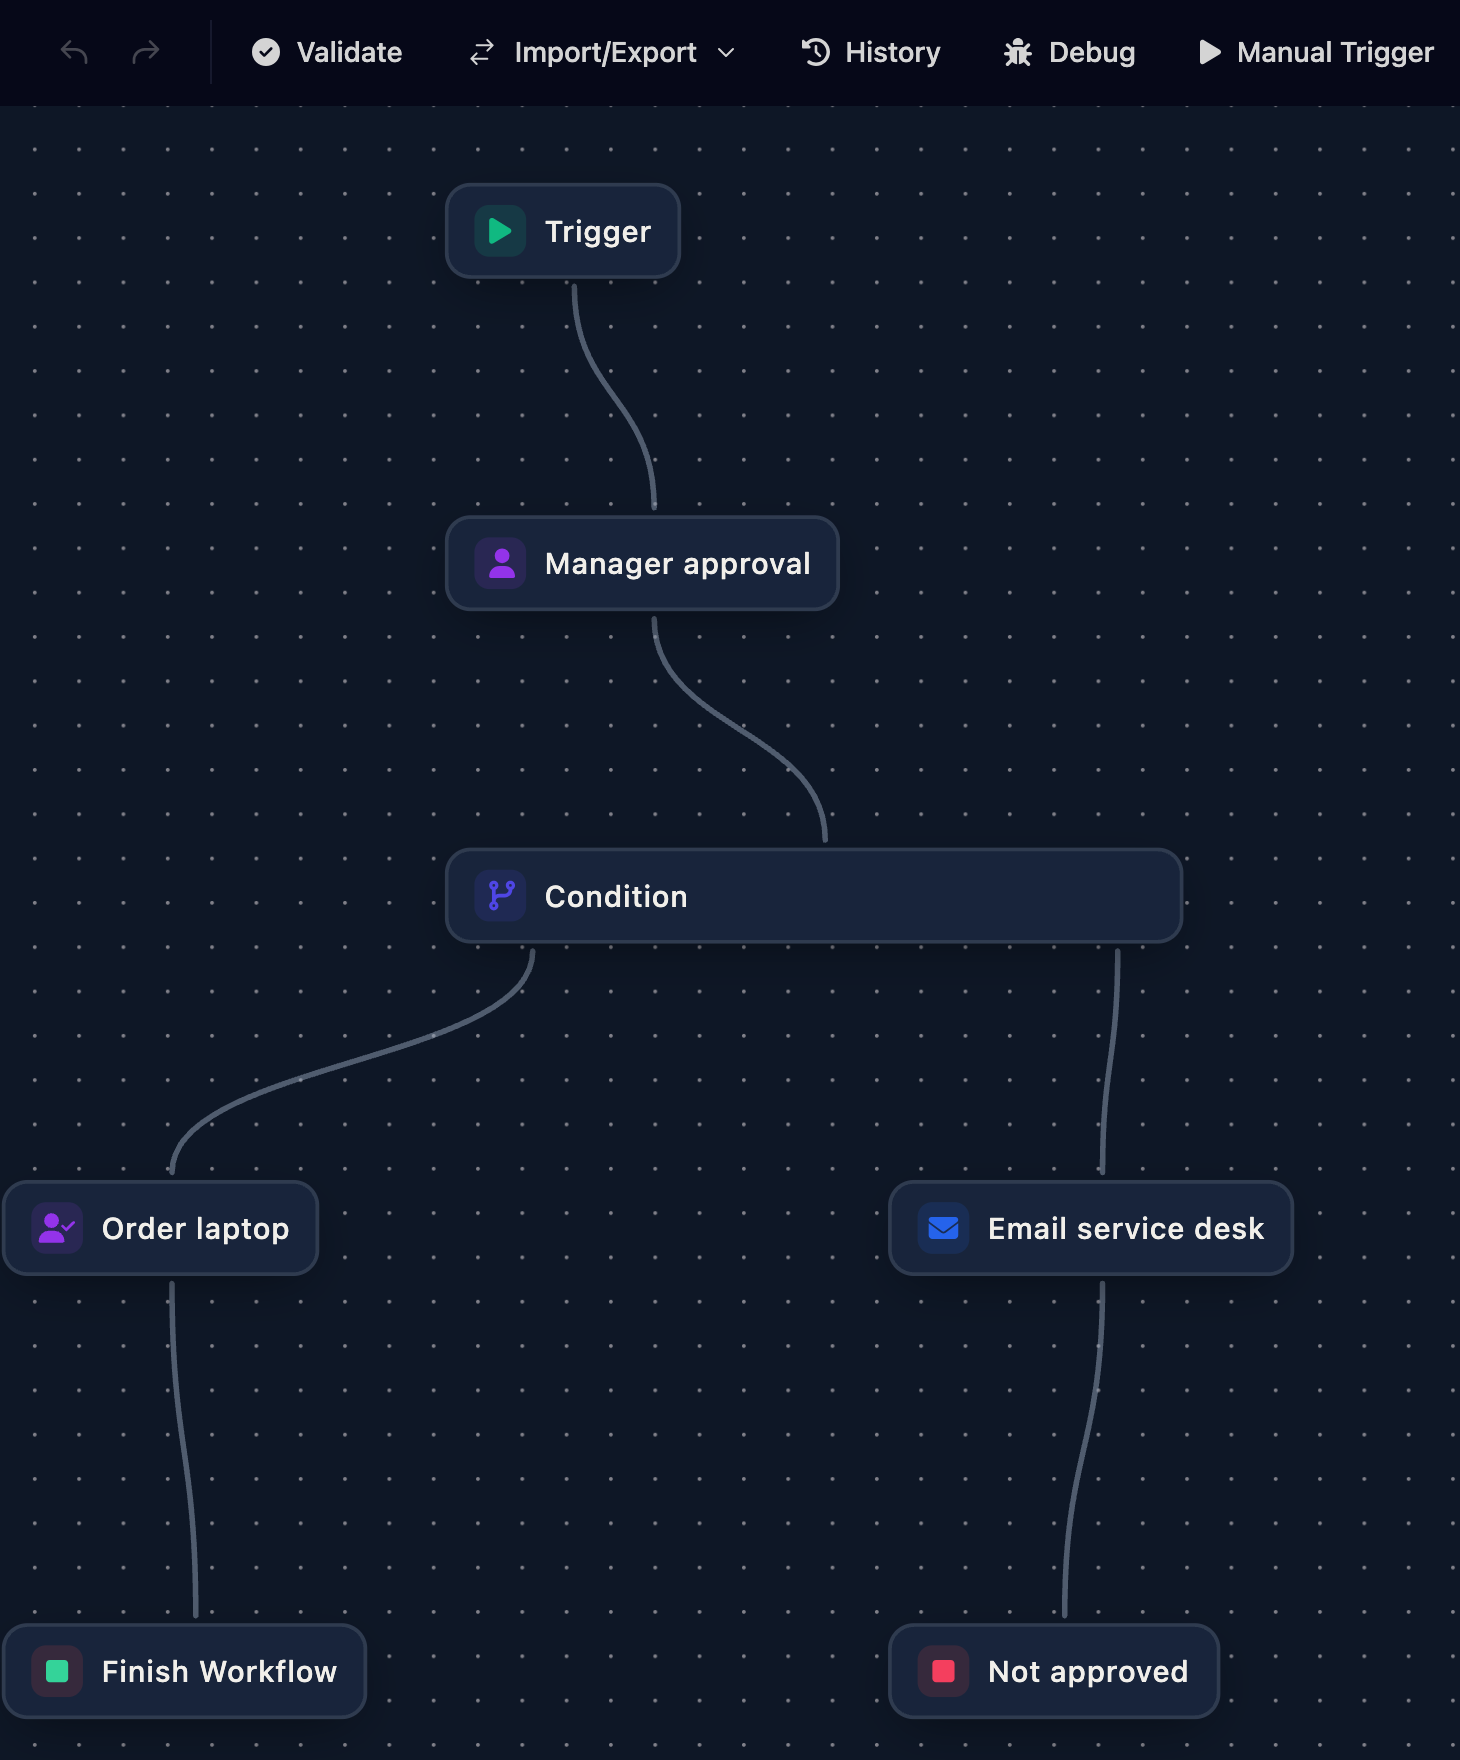
Task: Select the connector from Order laptop to Finish Workflow
Action: pos(183,1450)
